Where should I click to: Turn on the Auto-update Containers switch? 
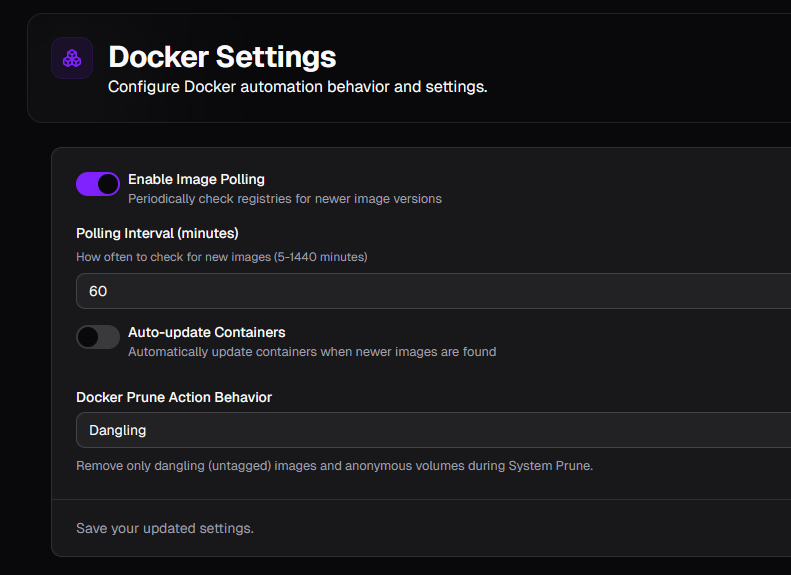pyautogui.click(x=98, y=337)
